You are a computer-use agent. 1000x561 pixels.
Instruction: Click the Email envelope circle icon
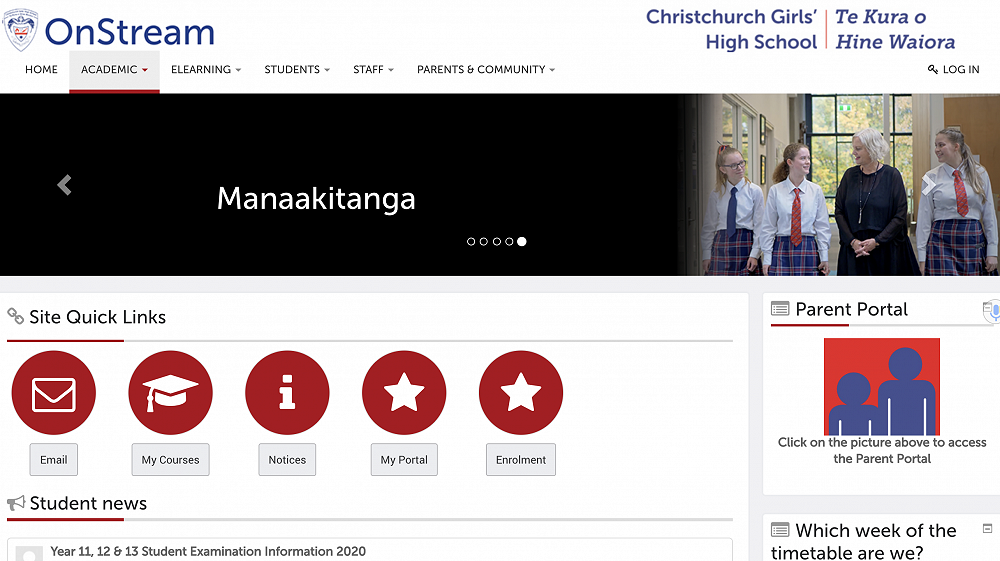(x=54, y=393)
